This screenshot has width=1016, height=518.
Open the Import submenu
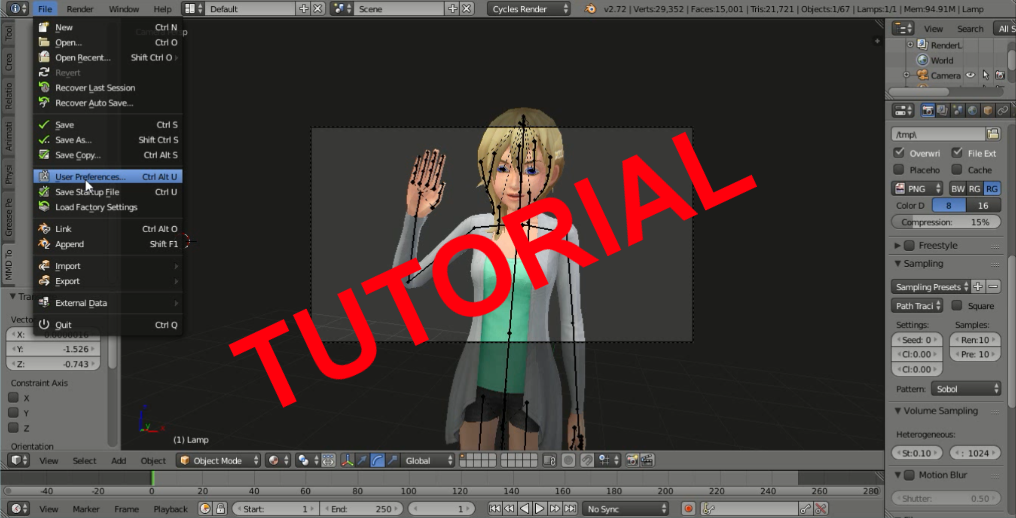[x=108, y=266]
